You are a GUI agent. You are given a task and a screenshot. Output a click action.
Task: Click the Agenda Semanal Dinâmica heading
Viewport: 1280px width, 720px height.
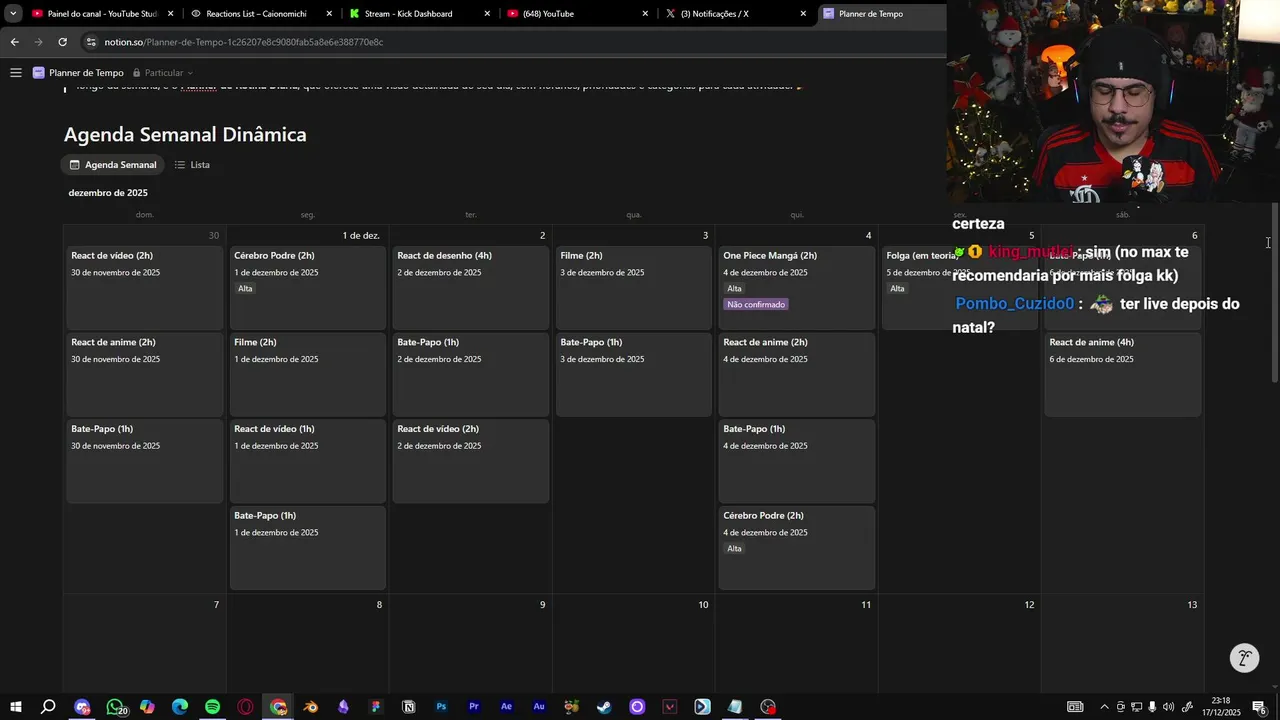point(185,134)
